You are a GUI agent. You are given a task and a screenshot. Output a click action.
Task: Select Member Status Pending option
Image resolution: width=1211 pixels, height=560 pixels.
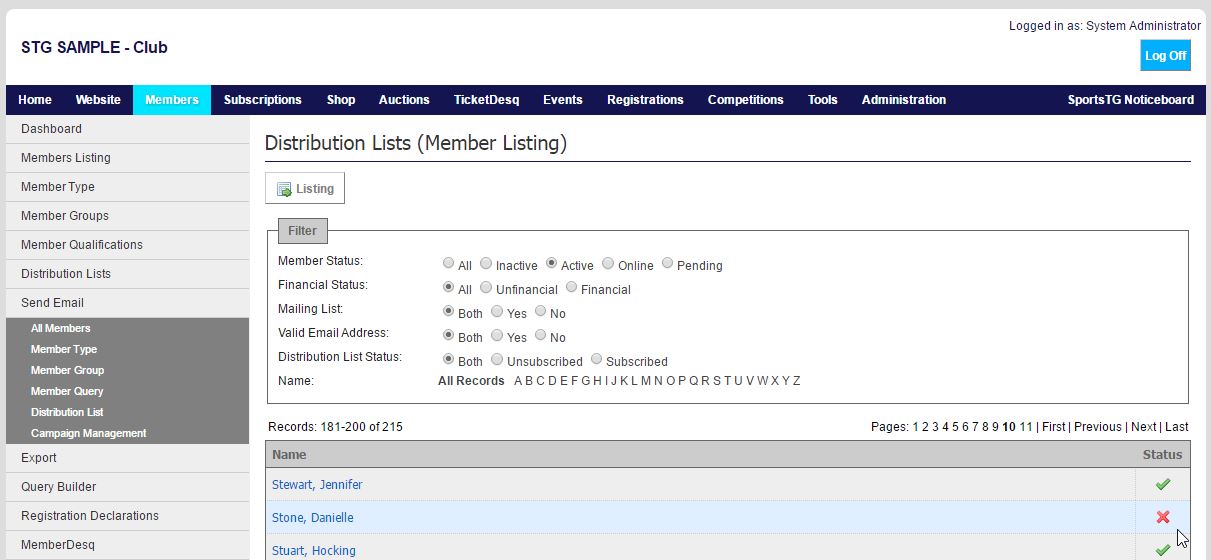pos(667,264)
